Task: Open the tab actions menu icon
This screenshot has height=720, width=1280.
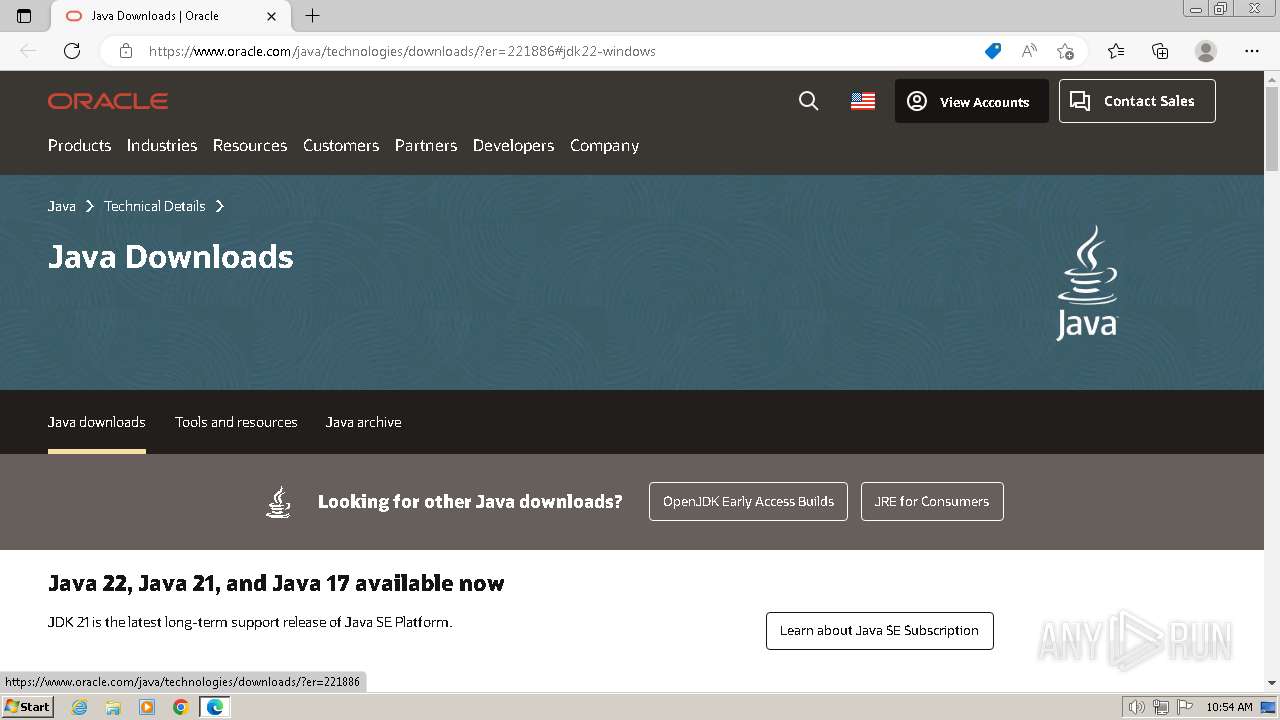Action: pos(24,16)
